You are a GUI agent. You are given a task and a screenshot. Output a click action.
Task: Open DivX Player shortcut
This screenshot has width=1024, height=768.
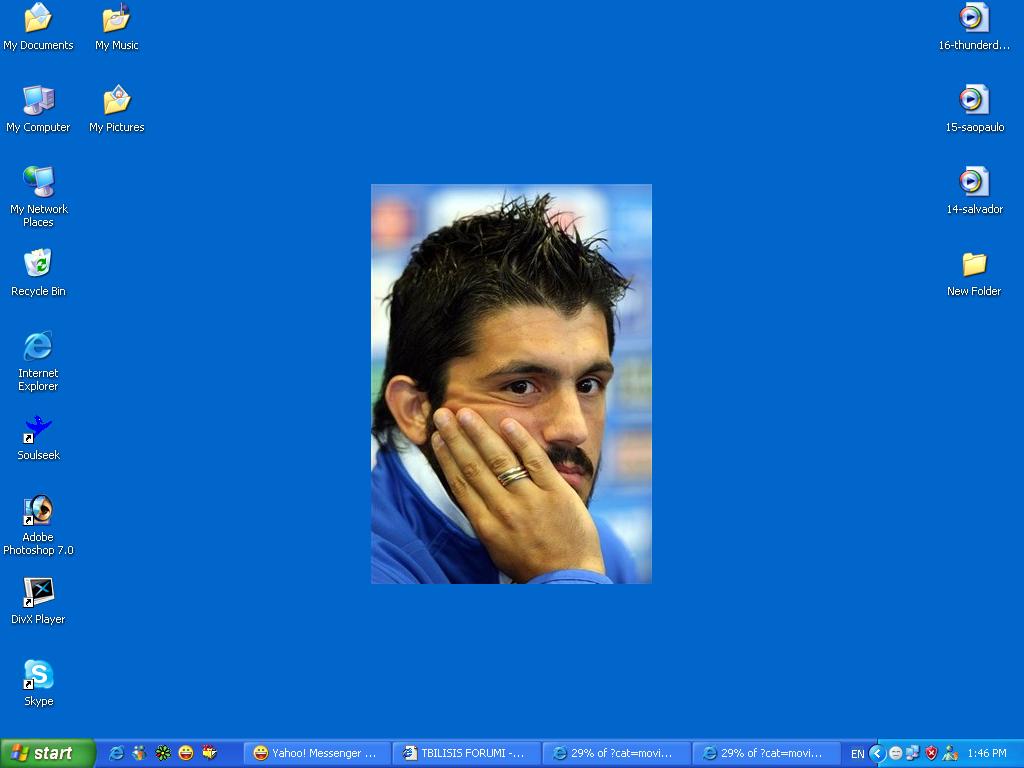coord(38,594)
